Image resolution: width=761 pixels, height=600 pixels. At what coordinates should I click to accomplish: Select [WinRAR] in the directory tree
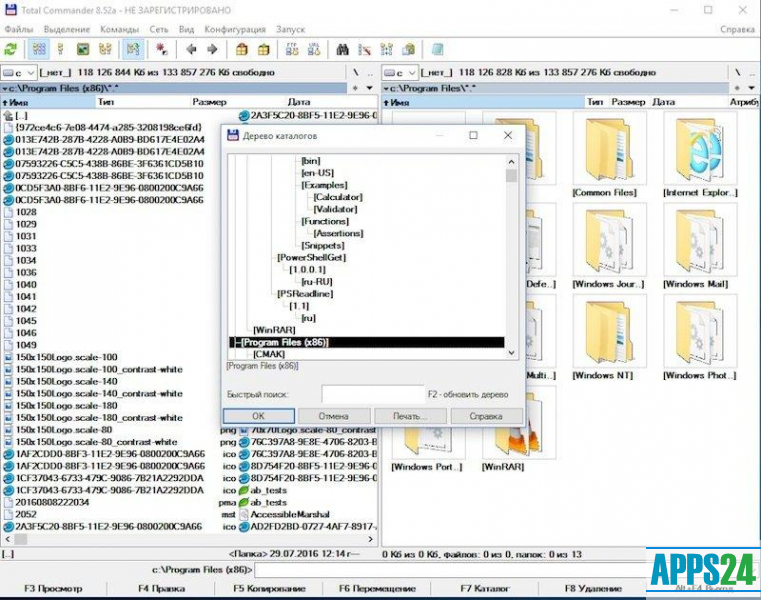tap(274, 330)
